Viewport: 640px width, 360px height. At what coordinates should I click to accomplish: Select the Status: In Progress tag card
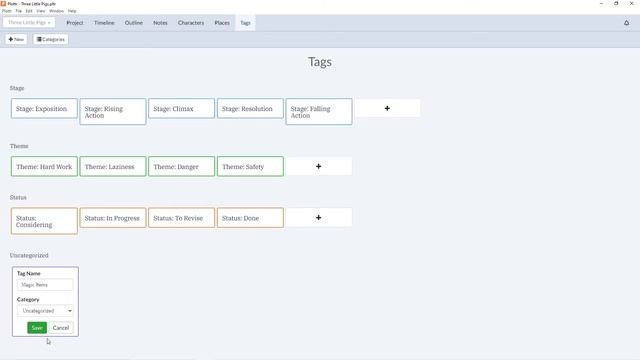pyautogui.click(x=113, y=218)
